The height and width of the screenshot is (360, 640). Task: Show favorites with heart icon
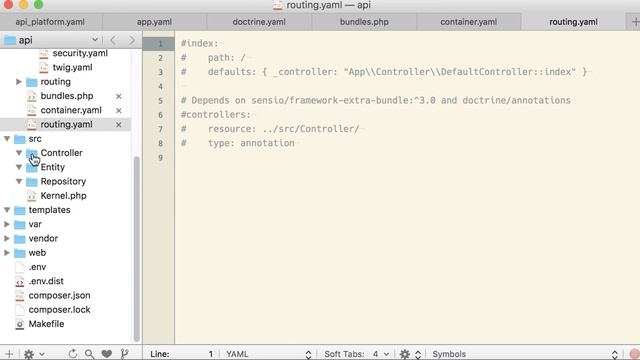tap(107, 354)
